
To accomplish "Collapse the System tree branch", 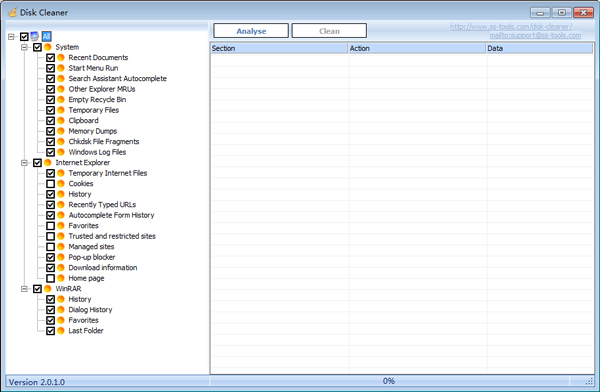I will click(24, 47).
